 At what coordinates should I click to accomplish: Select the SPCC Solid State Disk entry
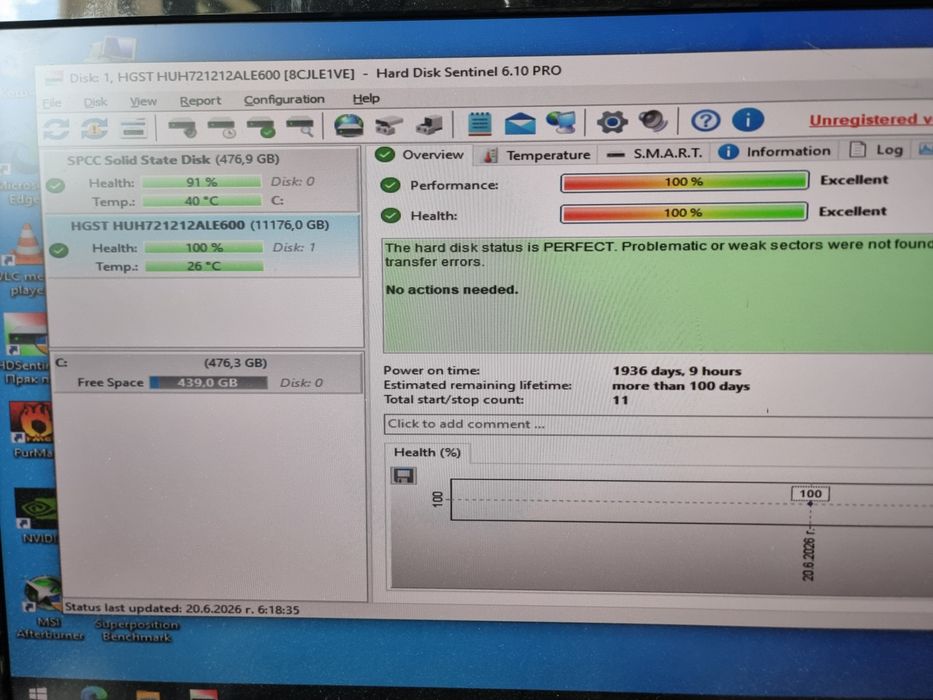(202, 180)
